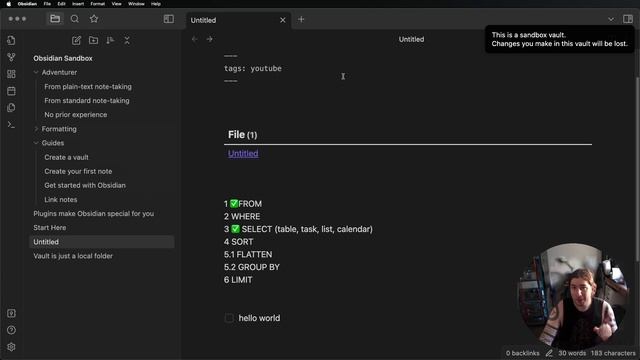Open the file explorer tab icon
Screen dimensions: 640x360
pyautogui.click(x=55, y=19)
